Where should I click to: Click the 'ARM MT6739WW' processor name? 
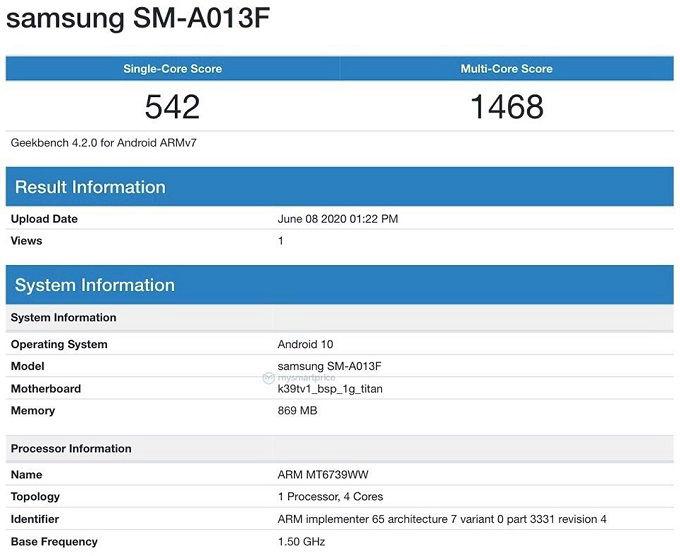tap(323, 474)
